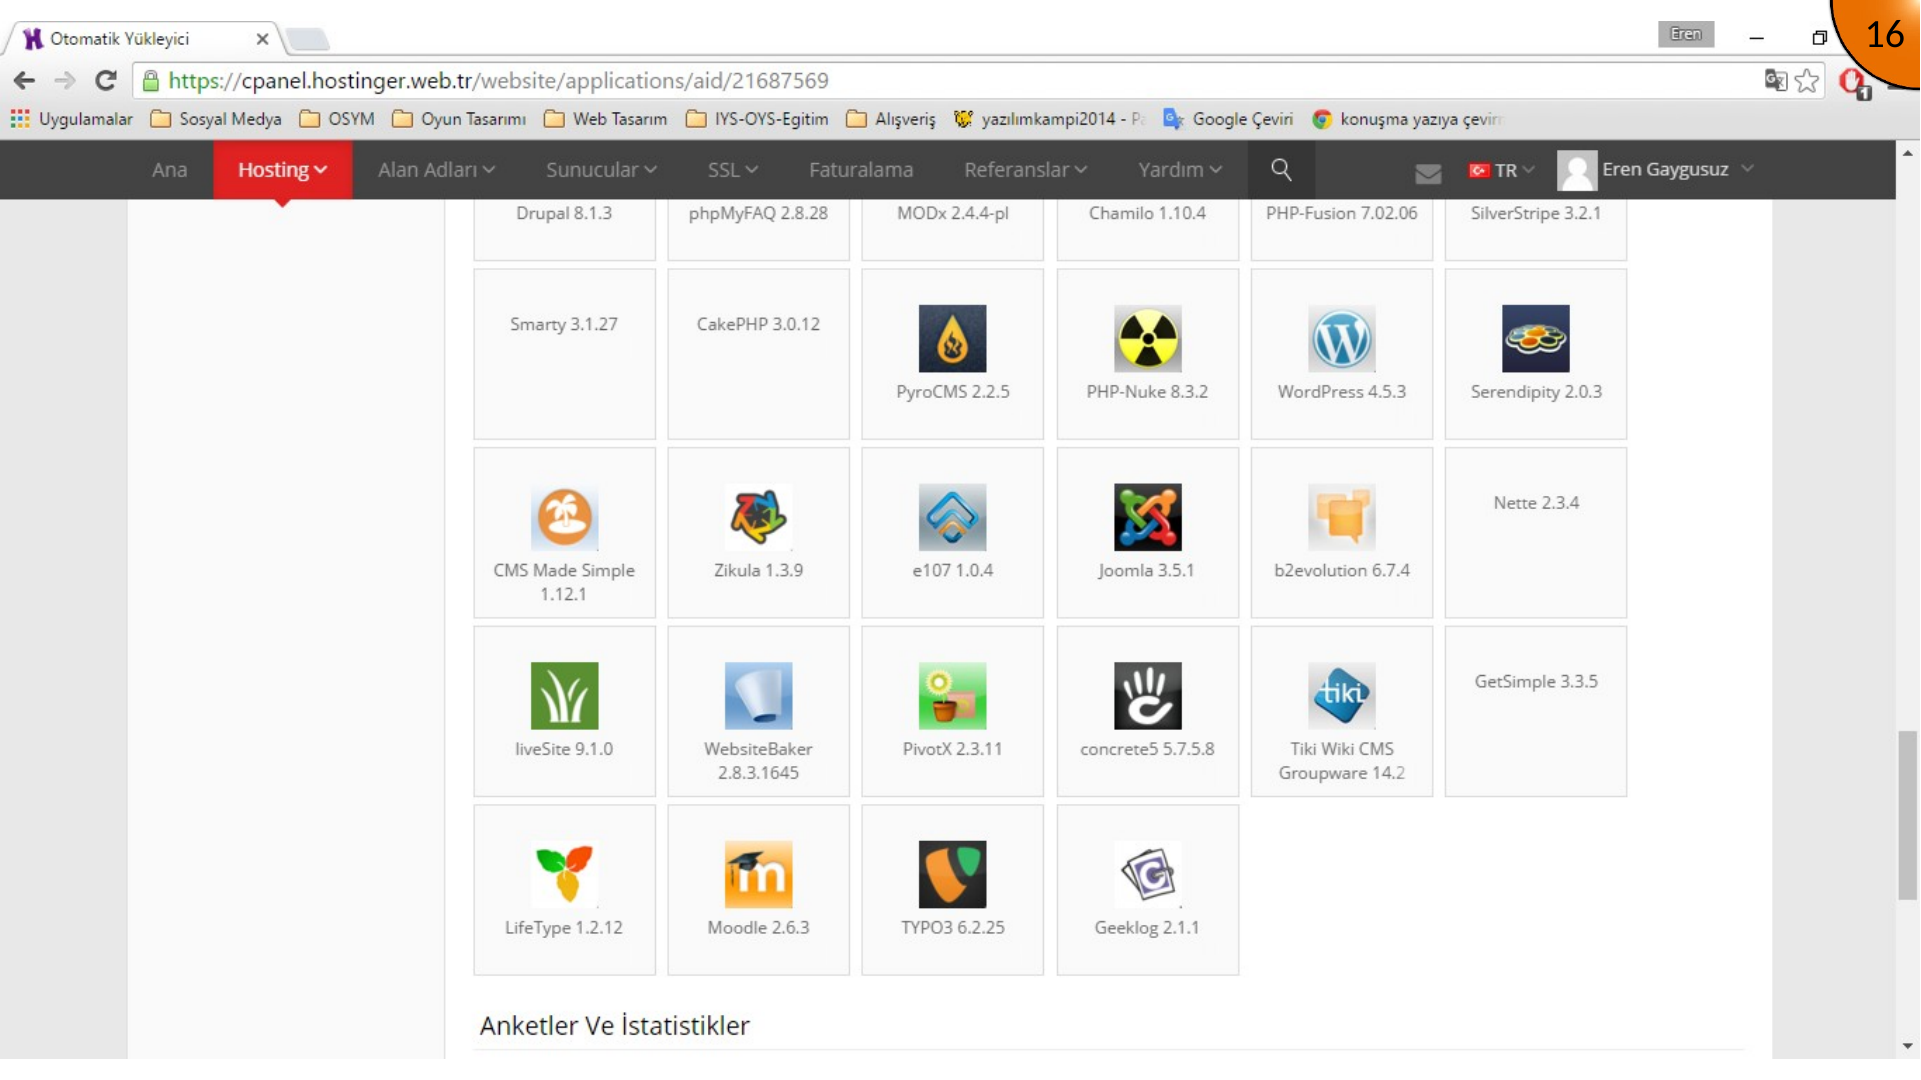
Task: Open the Tiki Wiki CMS Groupware icon
Action: point(1341,695)
